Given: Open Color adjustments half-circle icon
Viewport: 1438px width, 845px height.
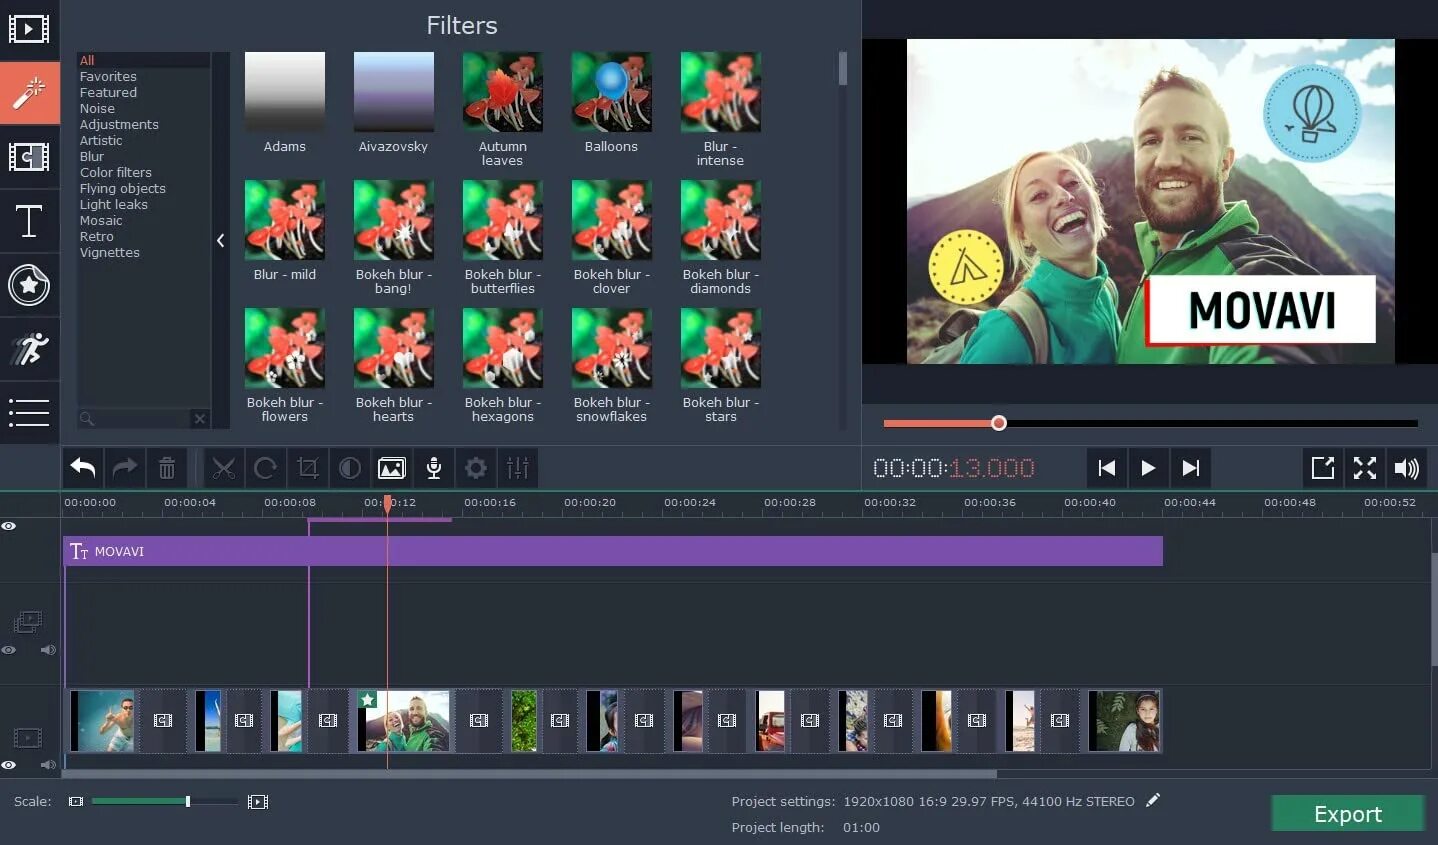Looking at the screenshot, I should (x=350, y=468).
